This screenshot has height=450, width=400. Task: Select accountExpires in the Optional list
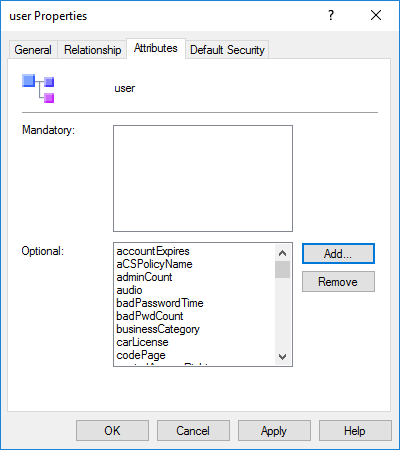(x=153, y=251)
